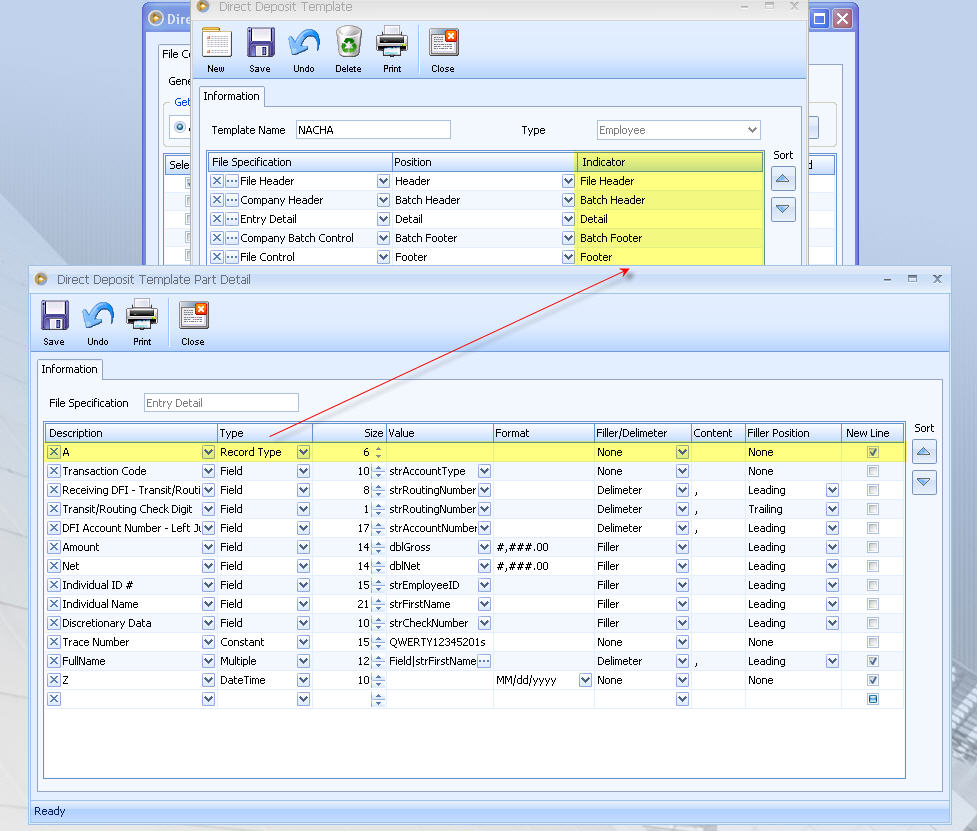Click Save icon in Direct Deposit Template toolbar
The height and width of the screenshot is (831, 977).
click(260, 44)
